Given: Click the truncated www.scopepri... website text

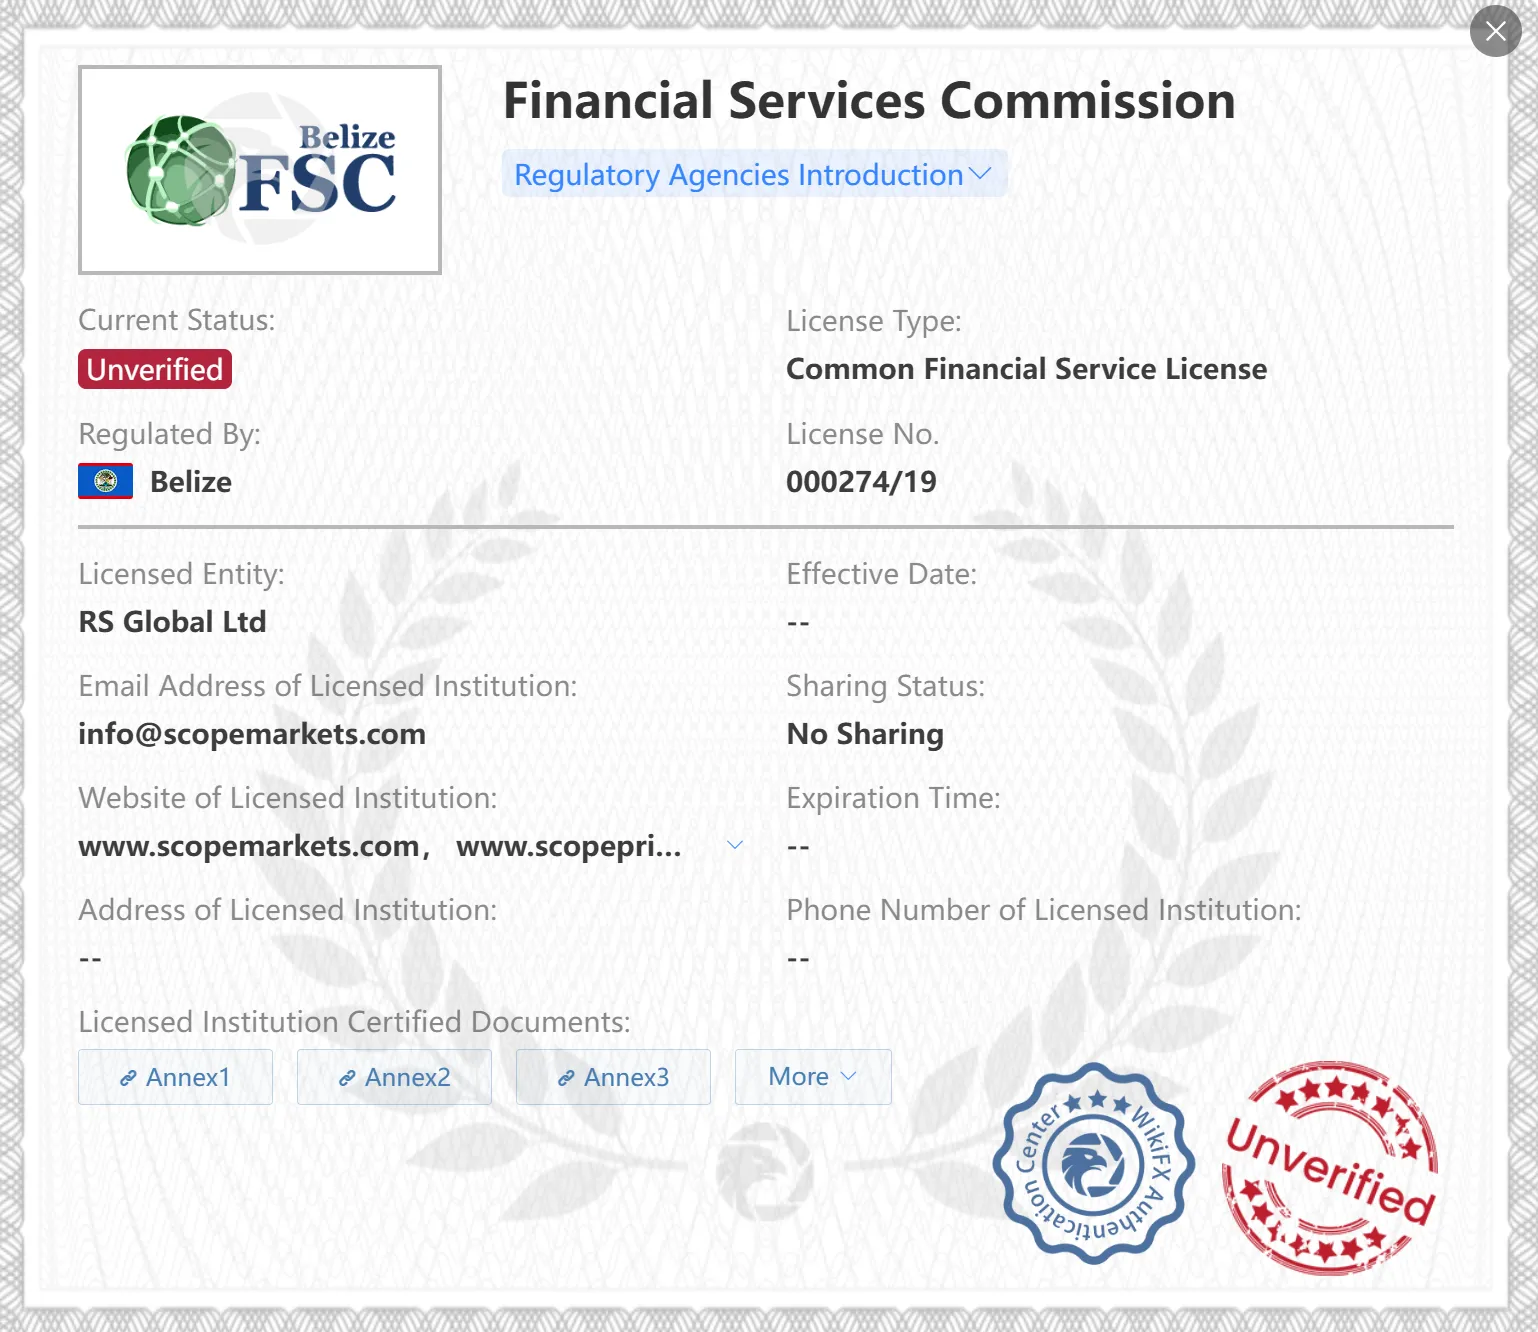Looking at the screenshot, I should (x=569, y=846).
